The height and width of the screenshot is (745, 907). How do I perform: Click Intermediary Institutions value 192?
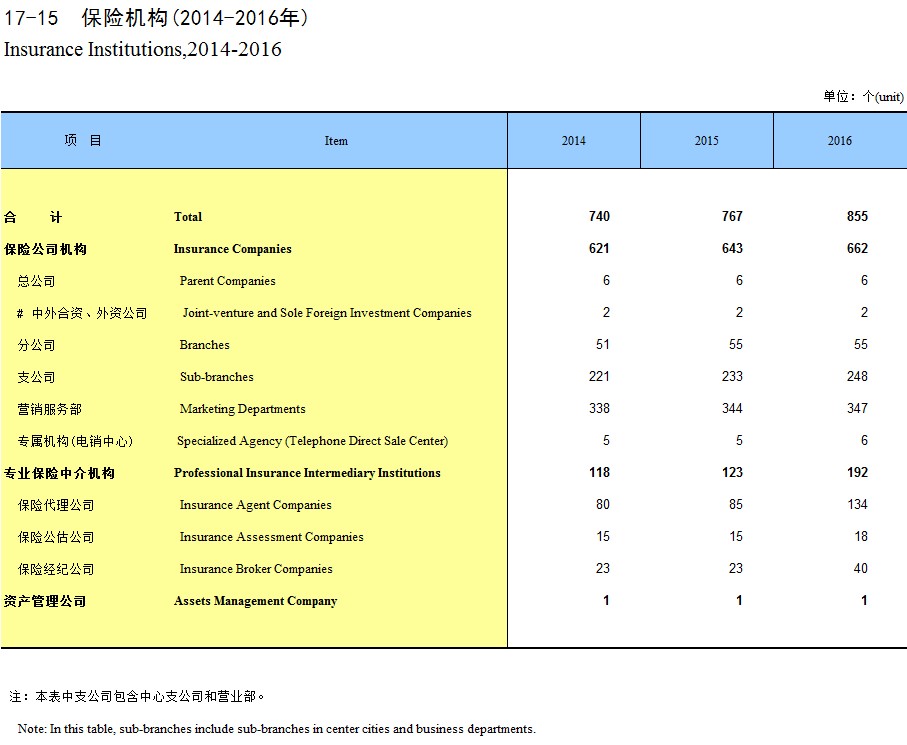coord(857,473)
